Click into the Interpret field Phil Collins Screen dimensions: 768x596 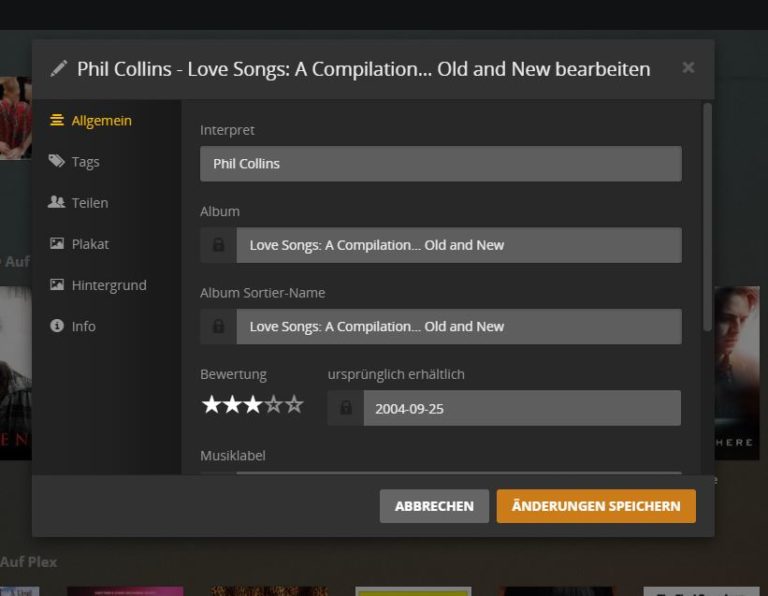point(441,164)
